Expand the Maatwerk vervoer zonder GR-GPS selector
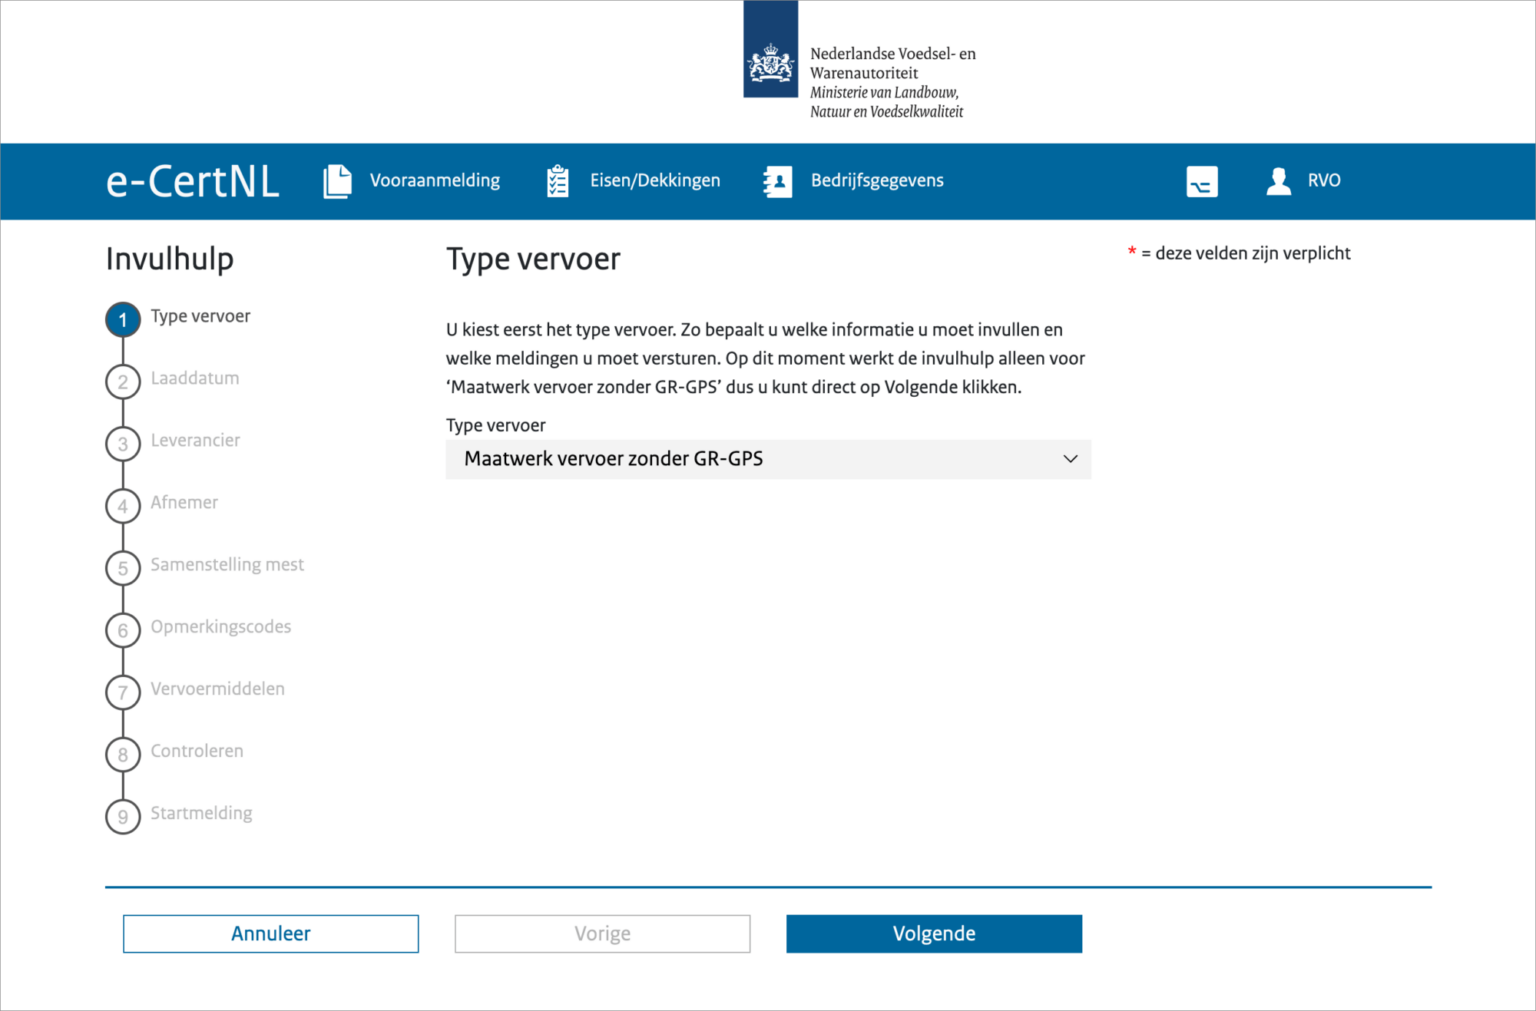Image resolution: width=1536 pixels, height=1011 pixels. 768,459
